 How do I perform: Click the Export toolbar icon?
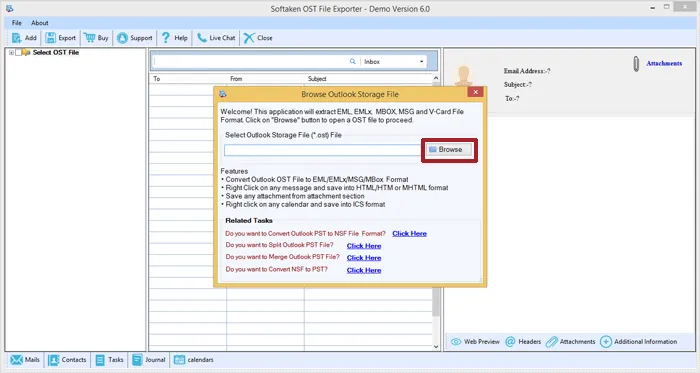click(50, 38)
